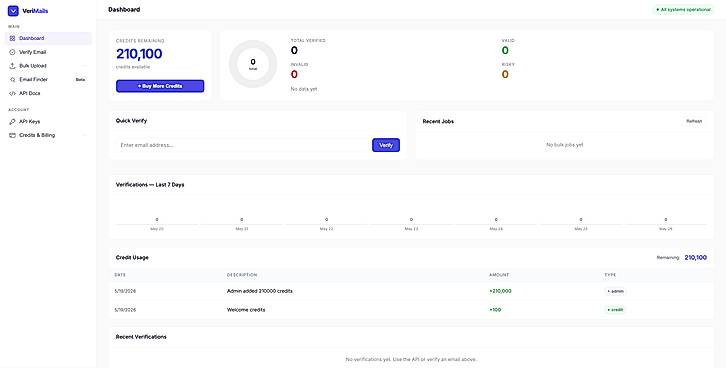Viewport: 726px width, 368px height.
Task: Refresh the Recent Jobs list
Action: [694, 121]
